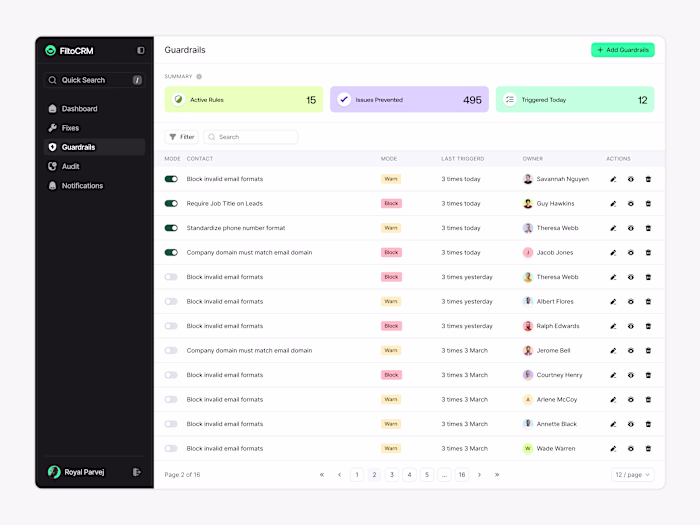Edit the rule owned by Arlene McCoy
Viewport: 700px width, 525px height.
[613, 400]
